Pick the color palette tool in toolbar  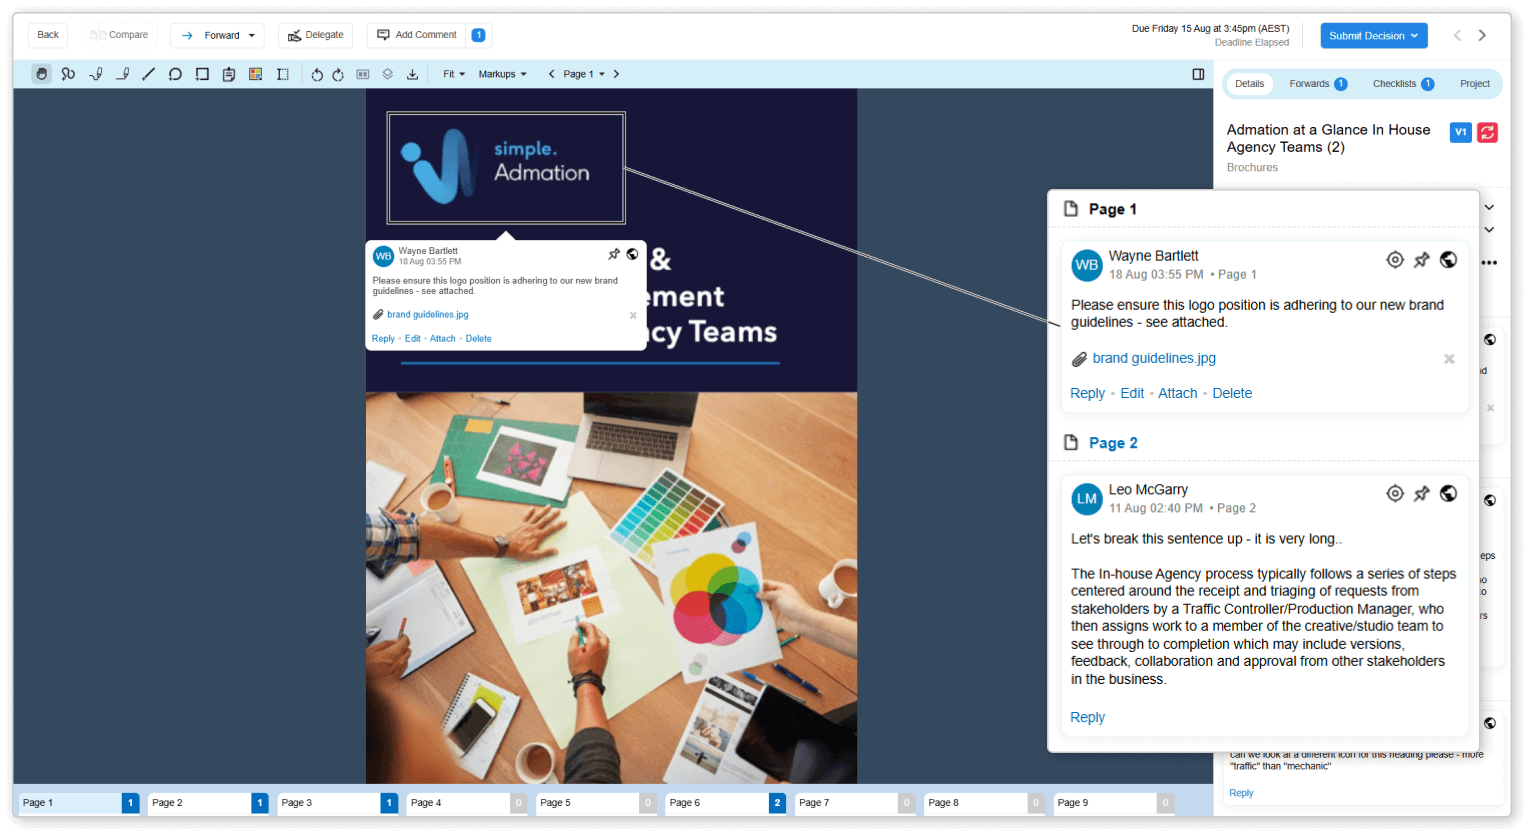[x=256, y=74]
